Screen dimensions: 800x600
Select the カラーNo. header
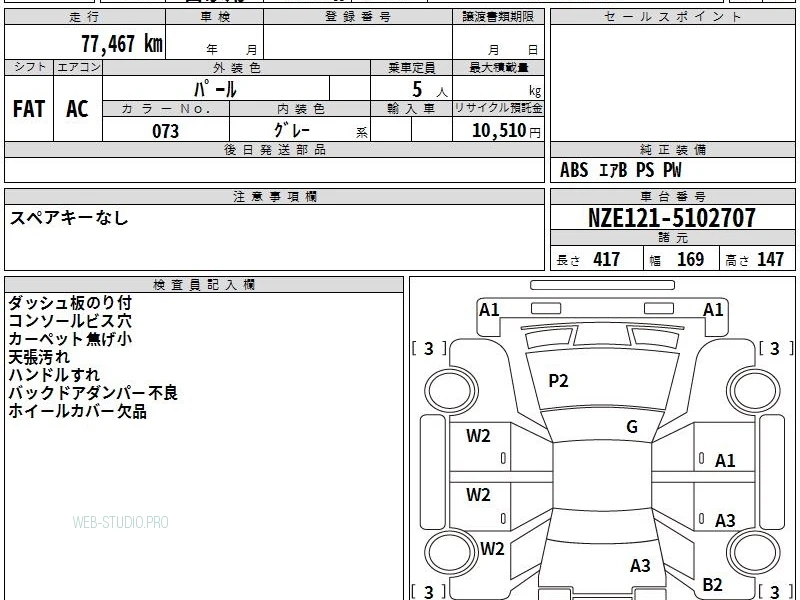point(166,109)
